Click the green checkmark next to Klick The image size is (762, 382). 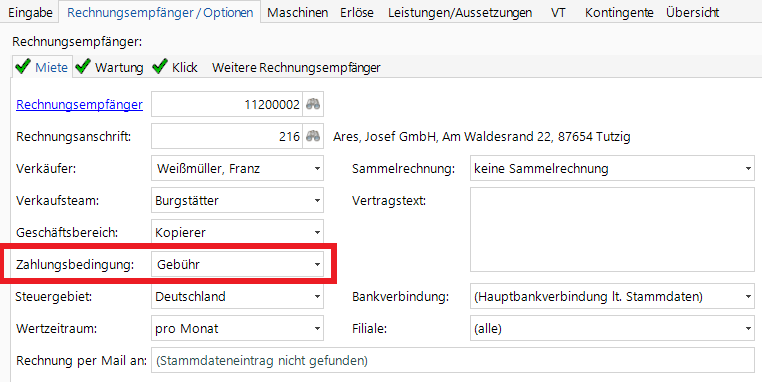click(x=160, y=67)
